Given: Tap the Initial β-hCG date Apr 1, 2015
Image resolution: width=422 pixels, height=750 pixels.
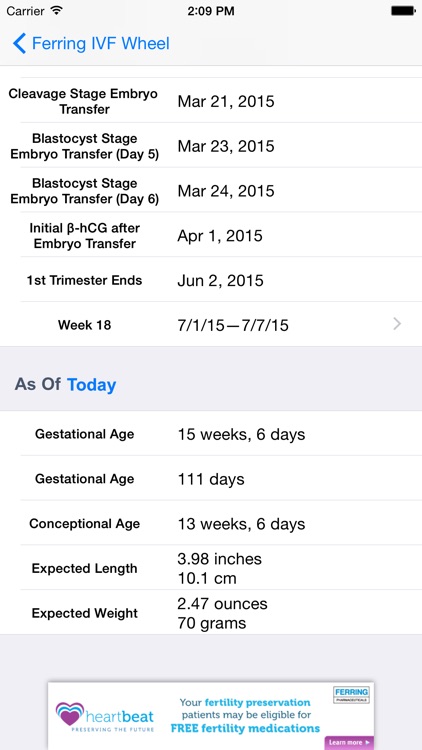Looking at the screenshot, I should (x=220, y=236).
